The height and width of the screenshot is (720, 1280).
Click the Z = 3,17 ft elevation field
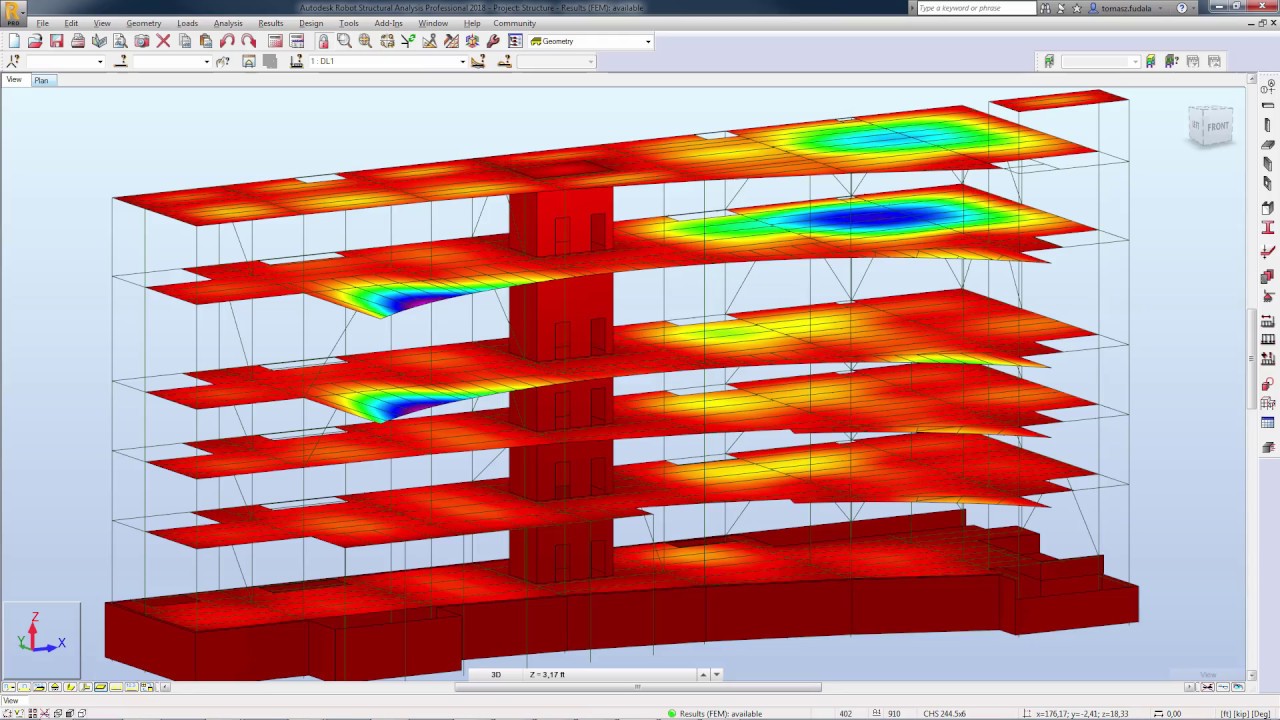click(610, 675)
